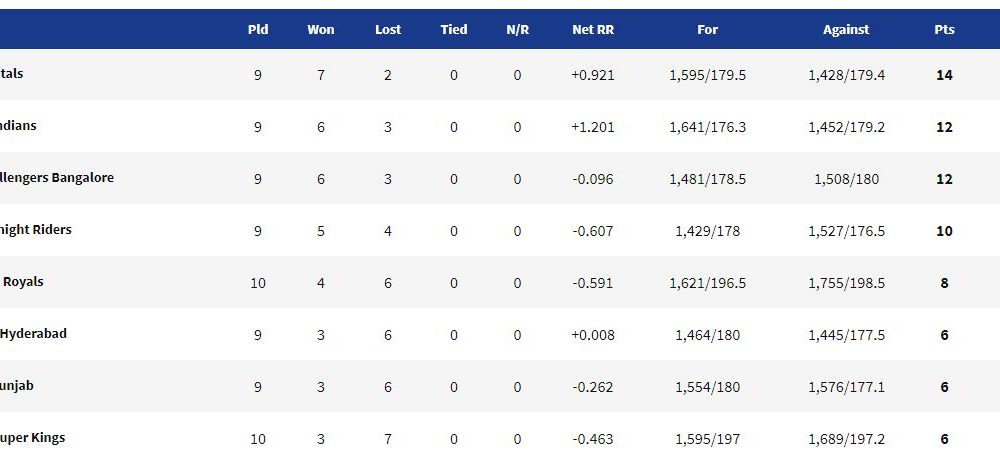1000x473 pixels.
Task: Click the Super Kings team name
Action: point(33,437)
